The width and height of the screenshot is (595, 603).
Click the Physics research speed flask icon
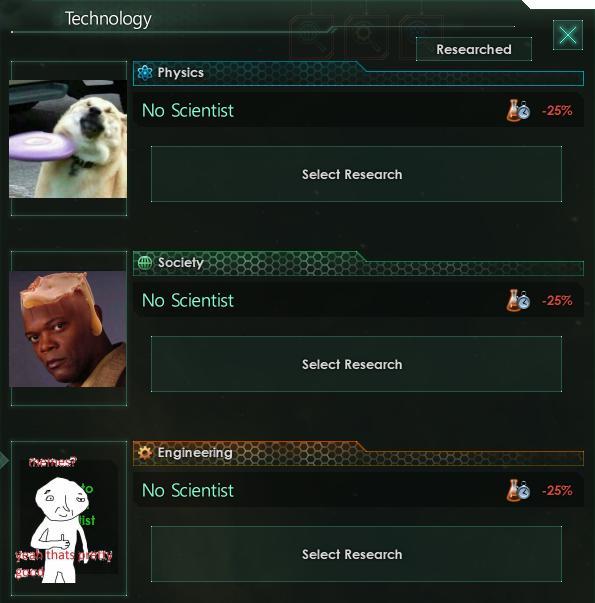(x=518, y=111)
